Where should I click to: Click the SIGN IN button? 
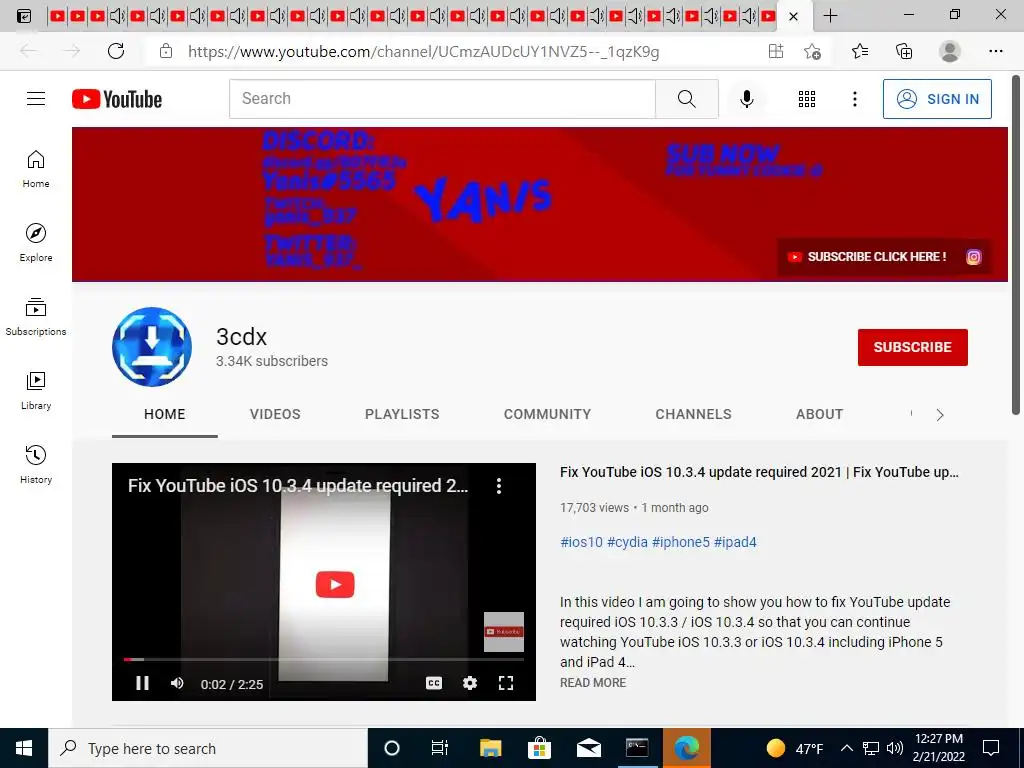click(937, 99)
